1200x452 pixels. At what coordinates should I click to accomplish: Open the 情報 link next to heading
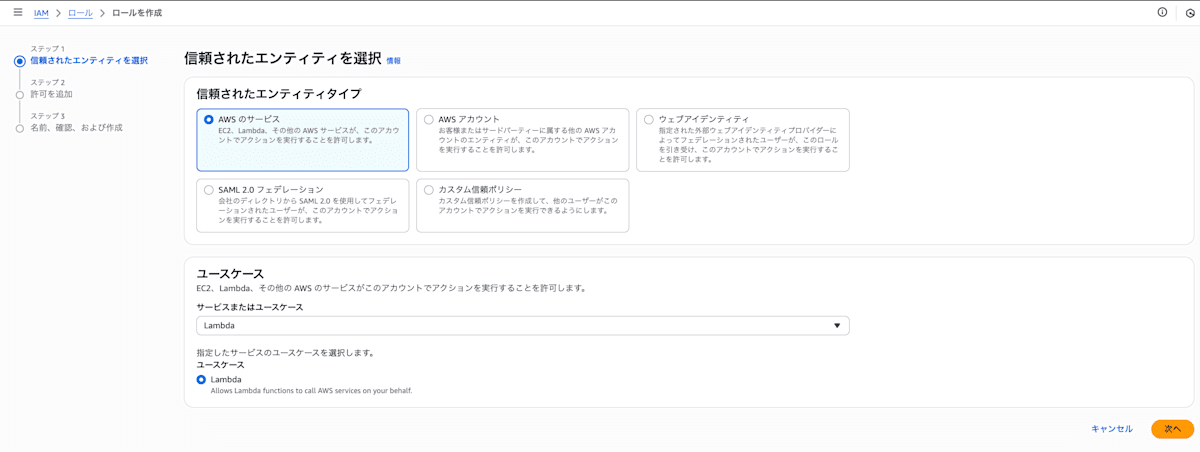pyautogui.click(x=394, y=61)
